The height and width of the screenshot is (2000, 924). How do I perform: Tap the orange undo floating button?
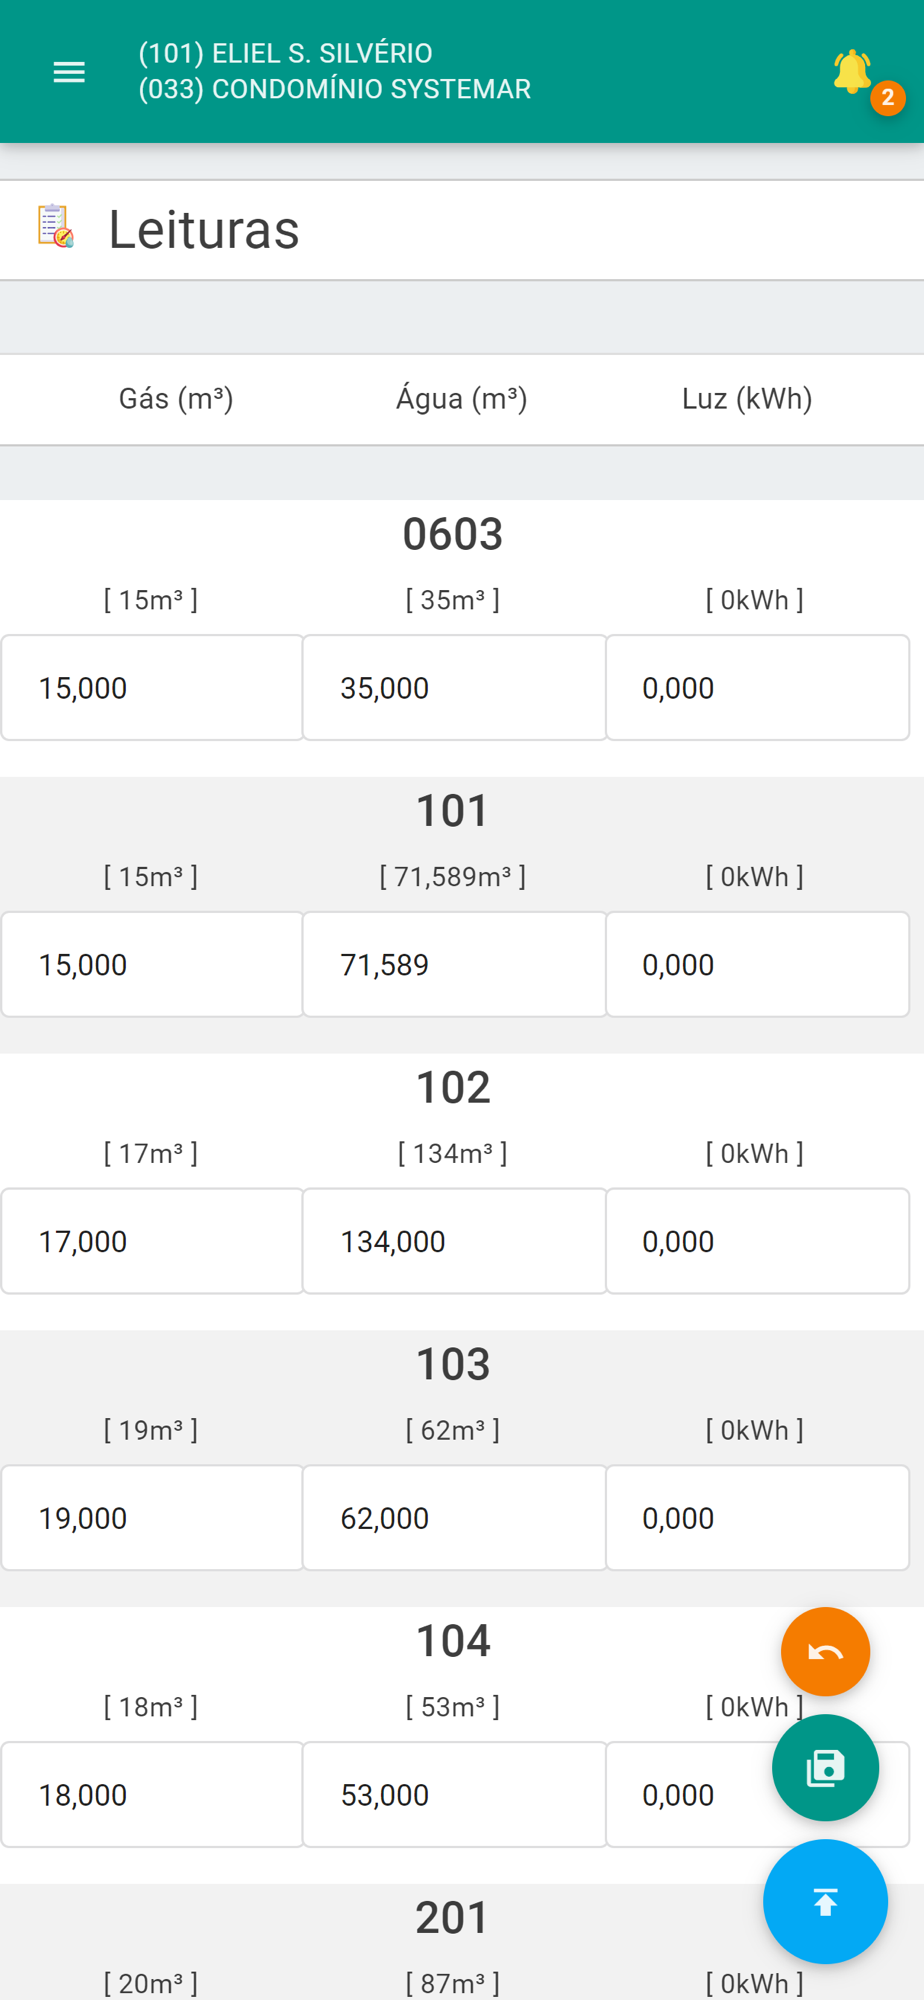[x=825, y=1651]
